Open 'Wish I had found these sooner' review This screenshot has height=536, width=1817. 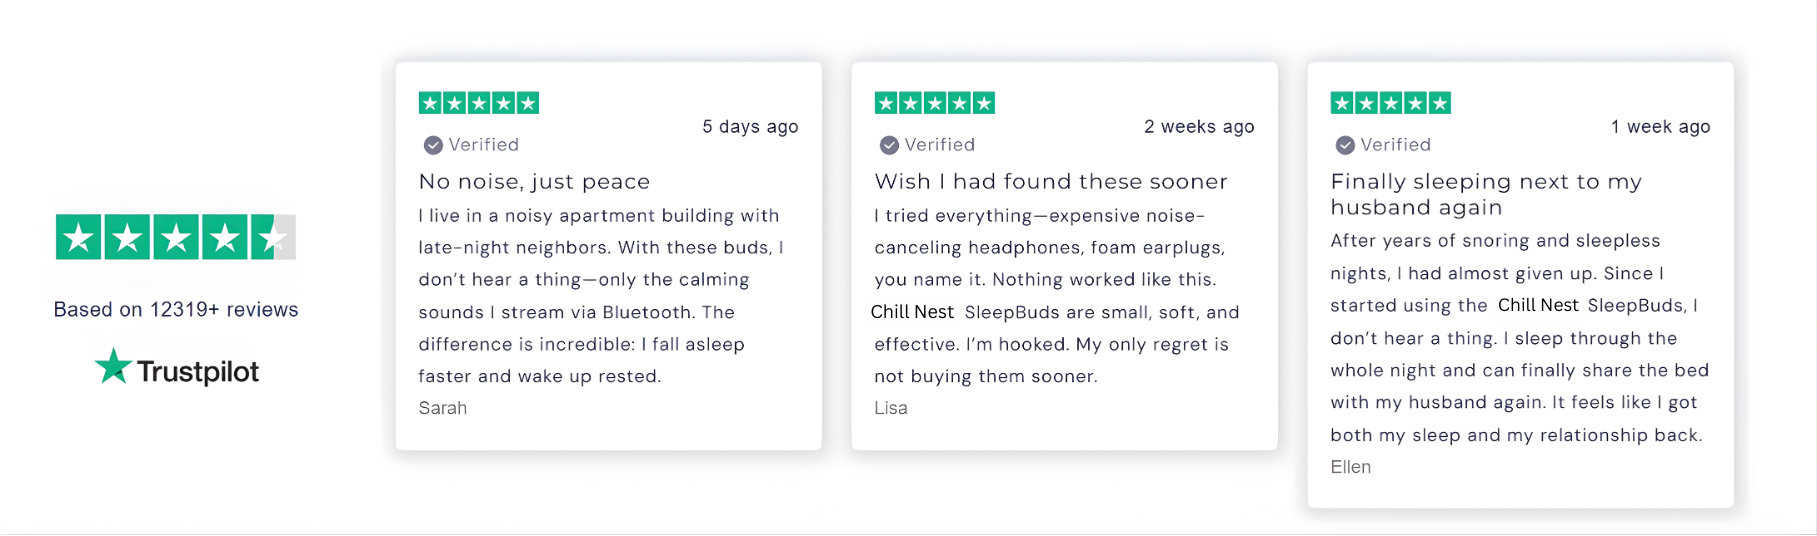click(1051, 182)
